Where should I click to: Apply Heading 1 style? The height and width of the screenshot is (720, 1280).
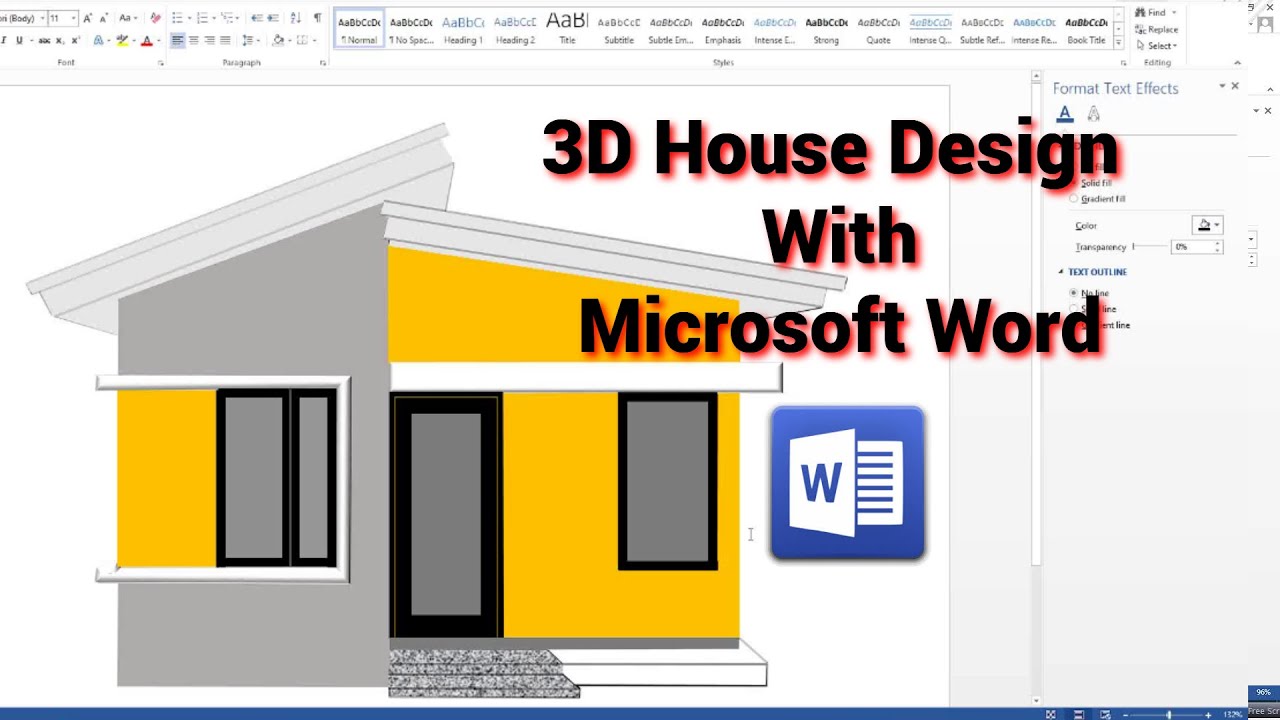tap(463, 29)
